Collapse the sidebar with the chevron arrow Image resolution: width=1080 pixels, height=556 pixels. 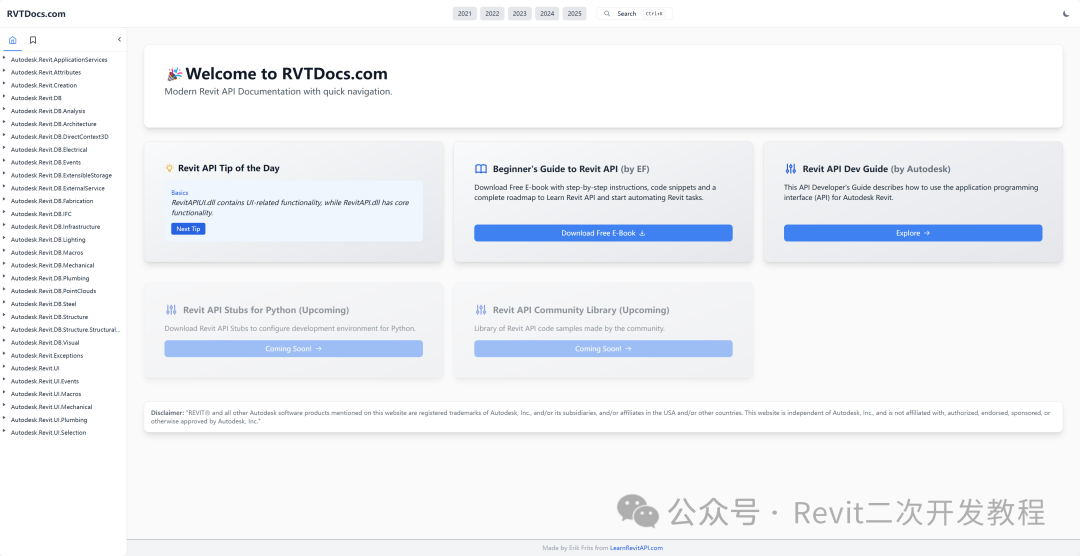[x=119, y=40]
